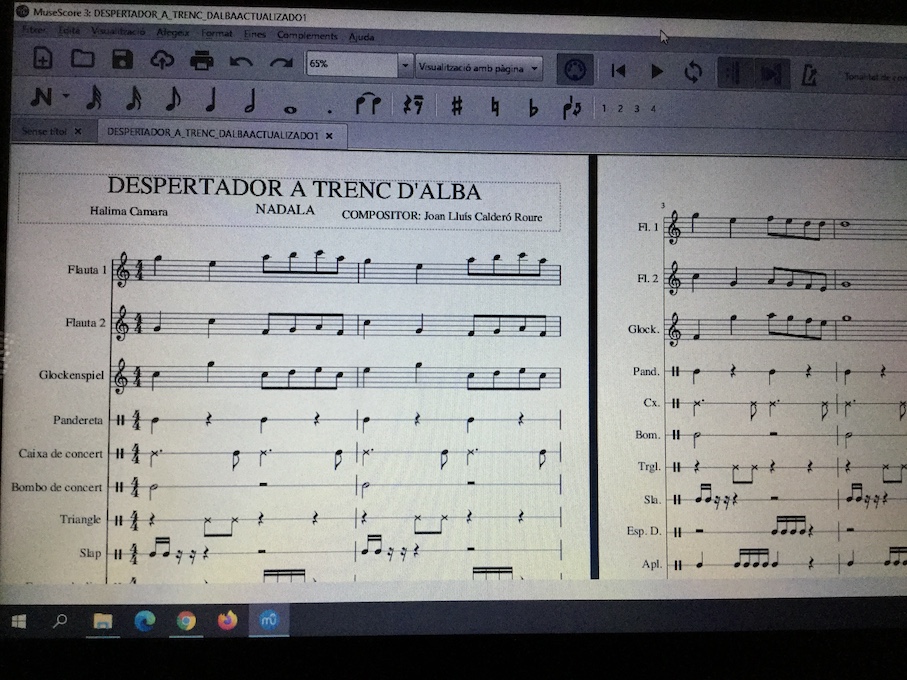Open Windows taskbar search
907x680 pixels.
tap(60, 622)
